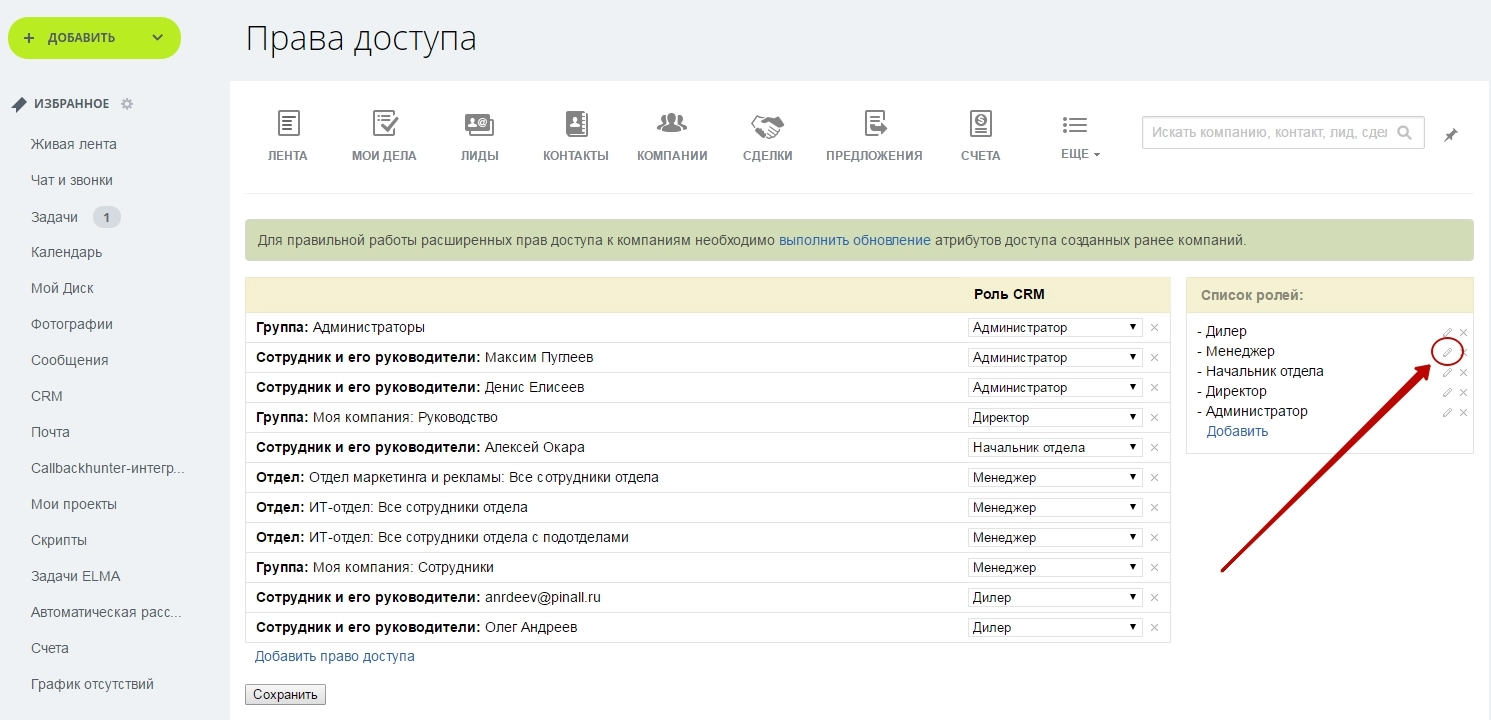Viewport: 1491px width, 720px height.
Task: Open favorites settings gear next to Избранное
Action: coord(127,104)
